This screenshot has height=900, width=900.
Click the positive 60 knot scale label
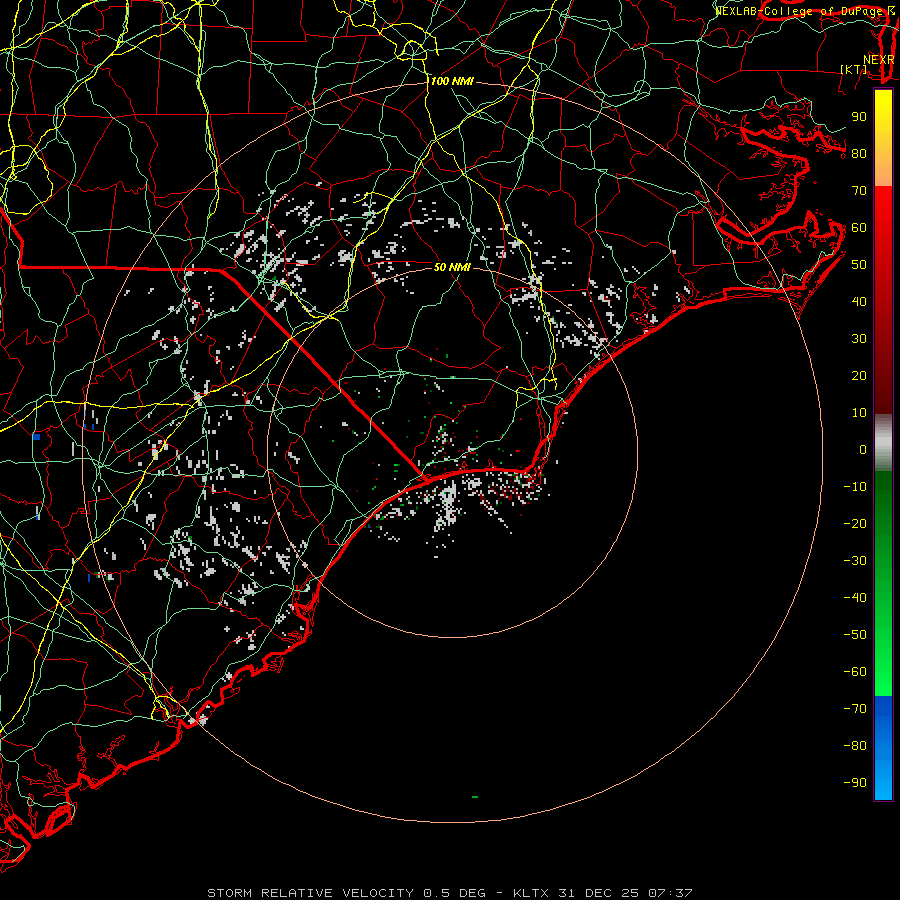coord(859,227)
